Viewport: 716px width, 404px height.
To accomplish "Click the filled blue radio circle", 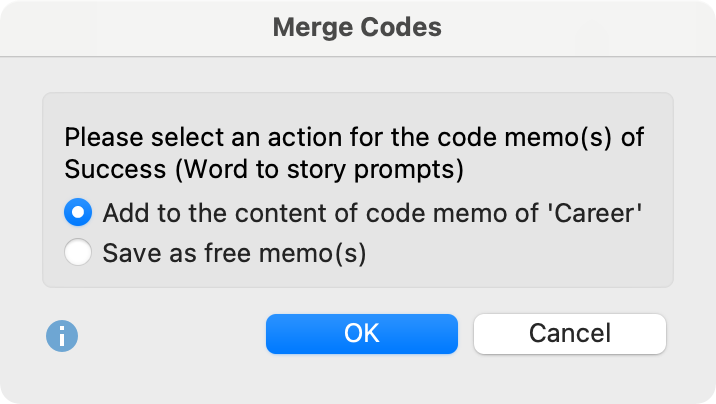I will [78, 212].
